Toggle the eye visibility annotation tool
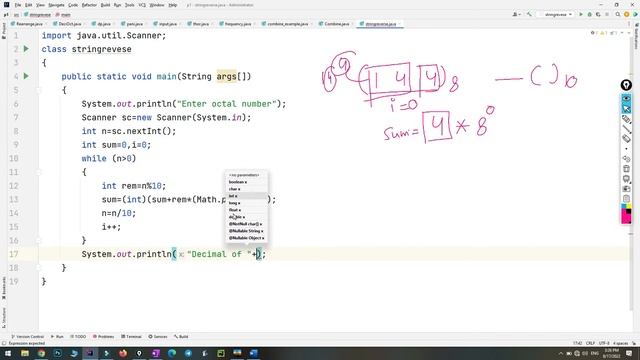Viewport: 640px width, 360px height. click(x=626, y=99)
